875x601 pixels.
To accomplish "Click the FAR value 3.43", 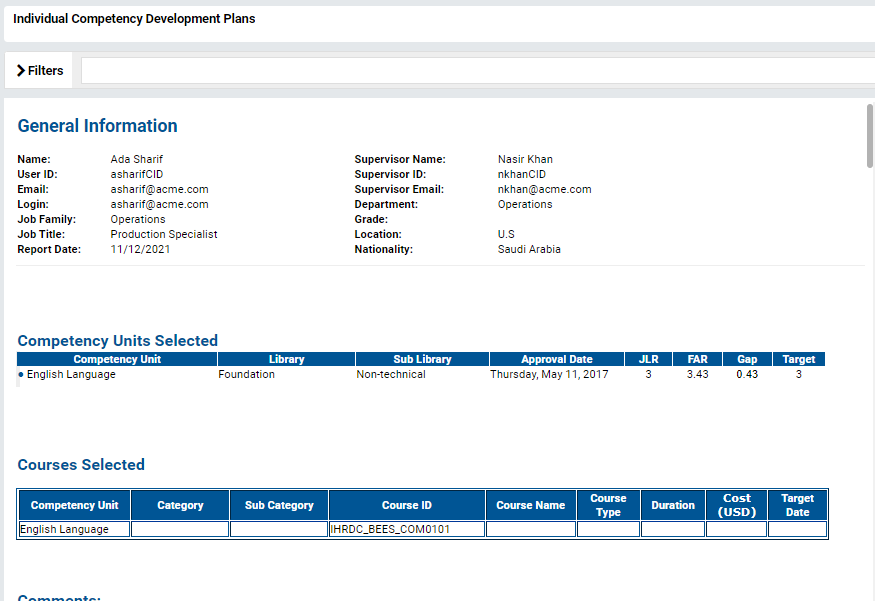I will tap(698, 374).
